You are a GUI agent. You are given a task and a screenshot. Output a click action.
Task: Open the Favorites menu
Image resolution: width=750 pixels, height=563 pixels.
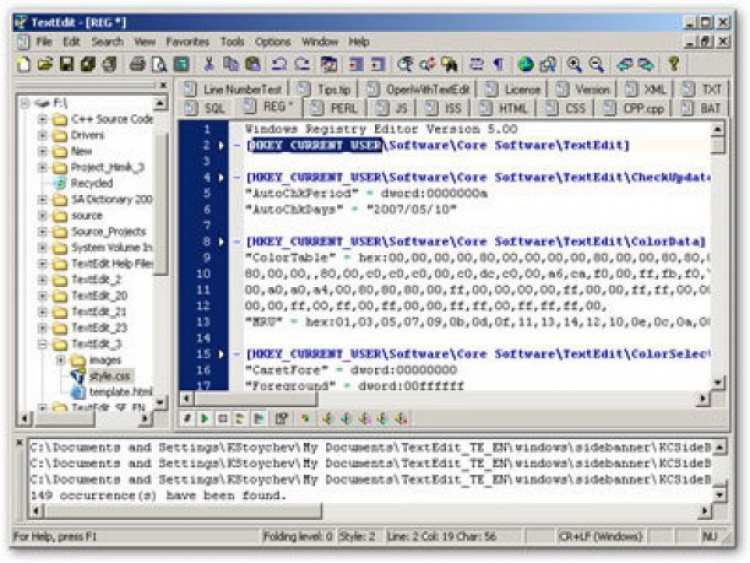(188, 42)
